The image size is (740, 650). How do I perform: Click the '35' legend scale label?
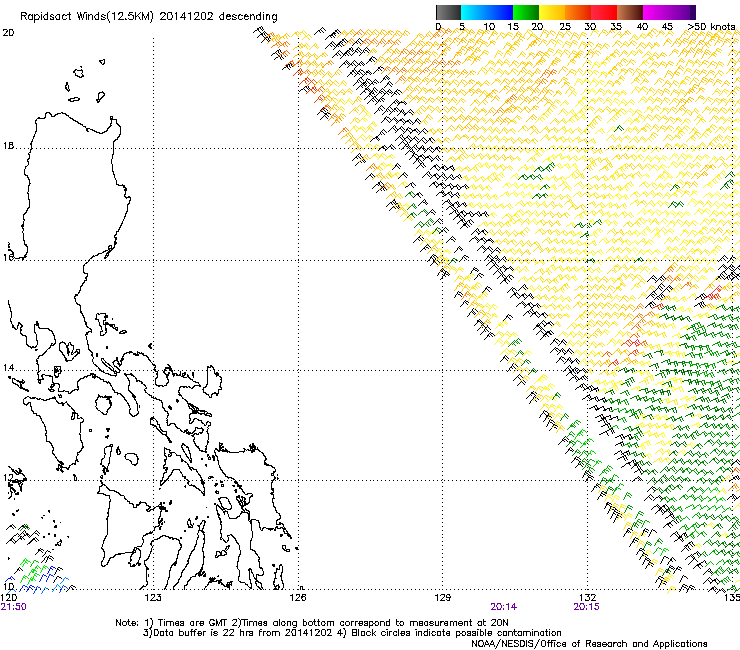[x=616, y=26]
